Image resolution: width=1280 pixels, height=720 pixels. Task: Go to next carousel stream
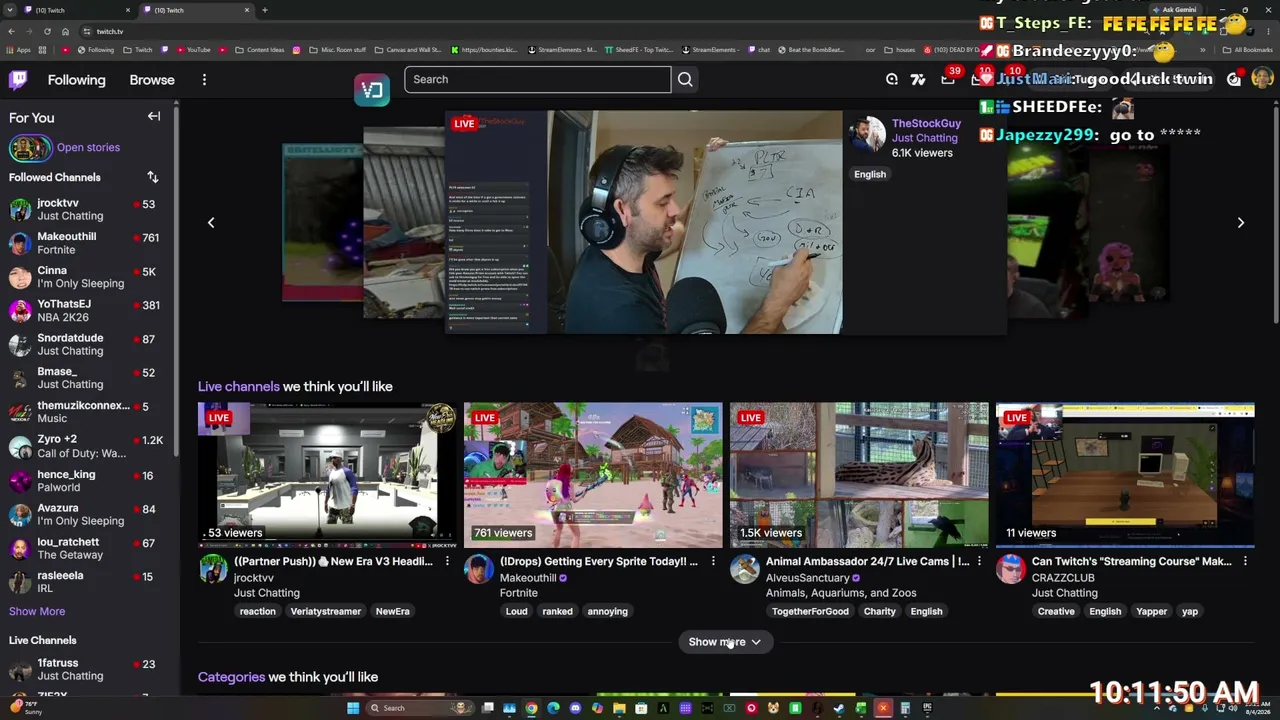point(1240,222)
